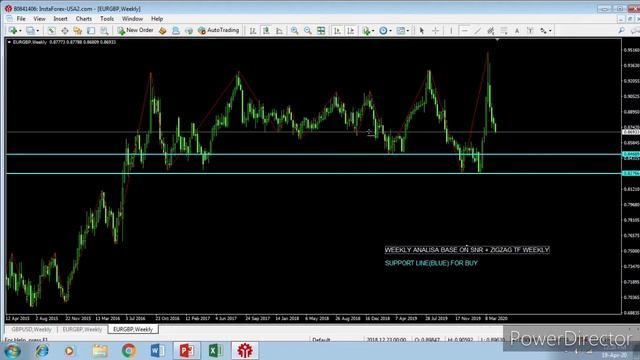Open the View menu

tap(40, 19)
